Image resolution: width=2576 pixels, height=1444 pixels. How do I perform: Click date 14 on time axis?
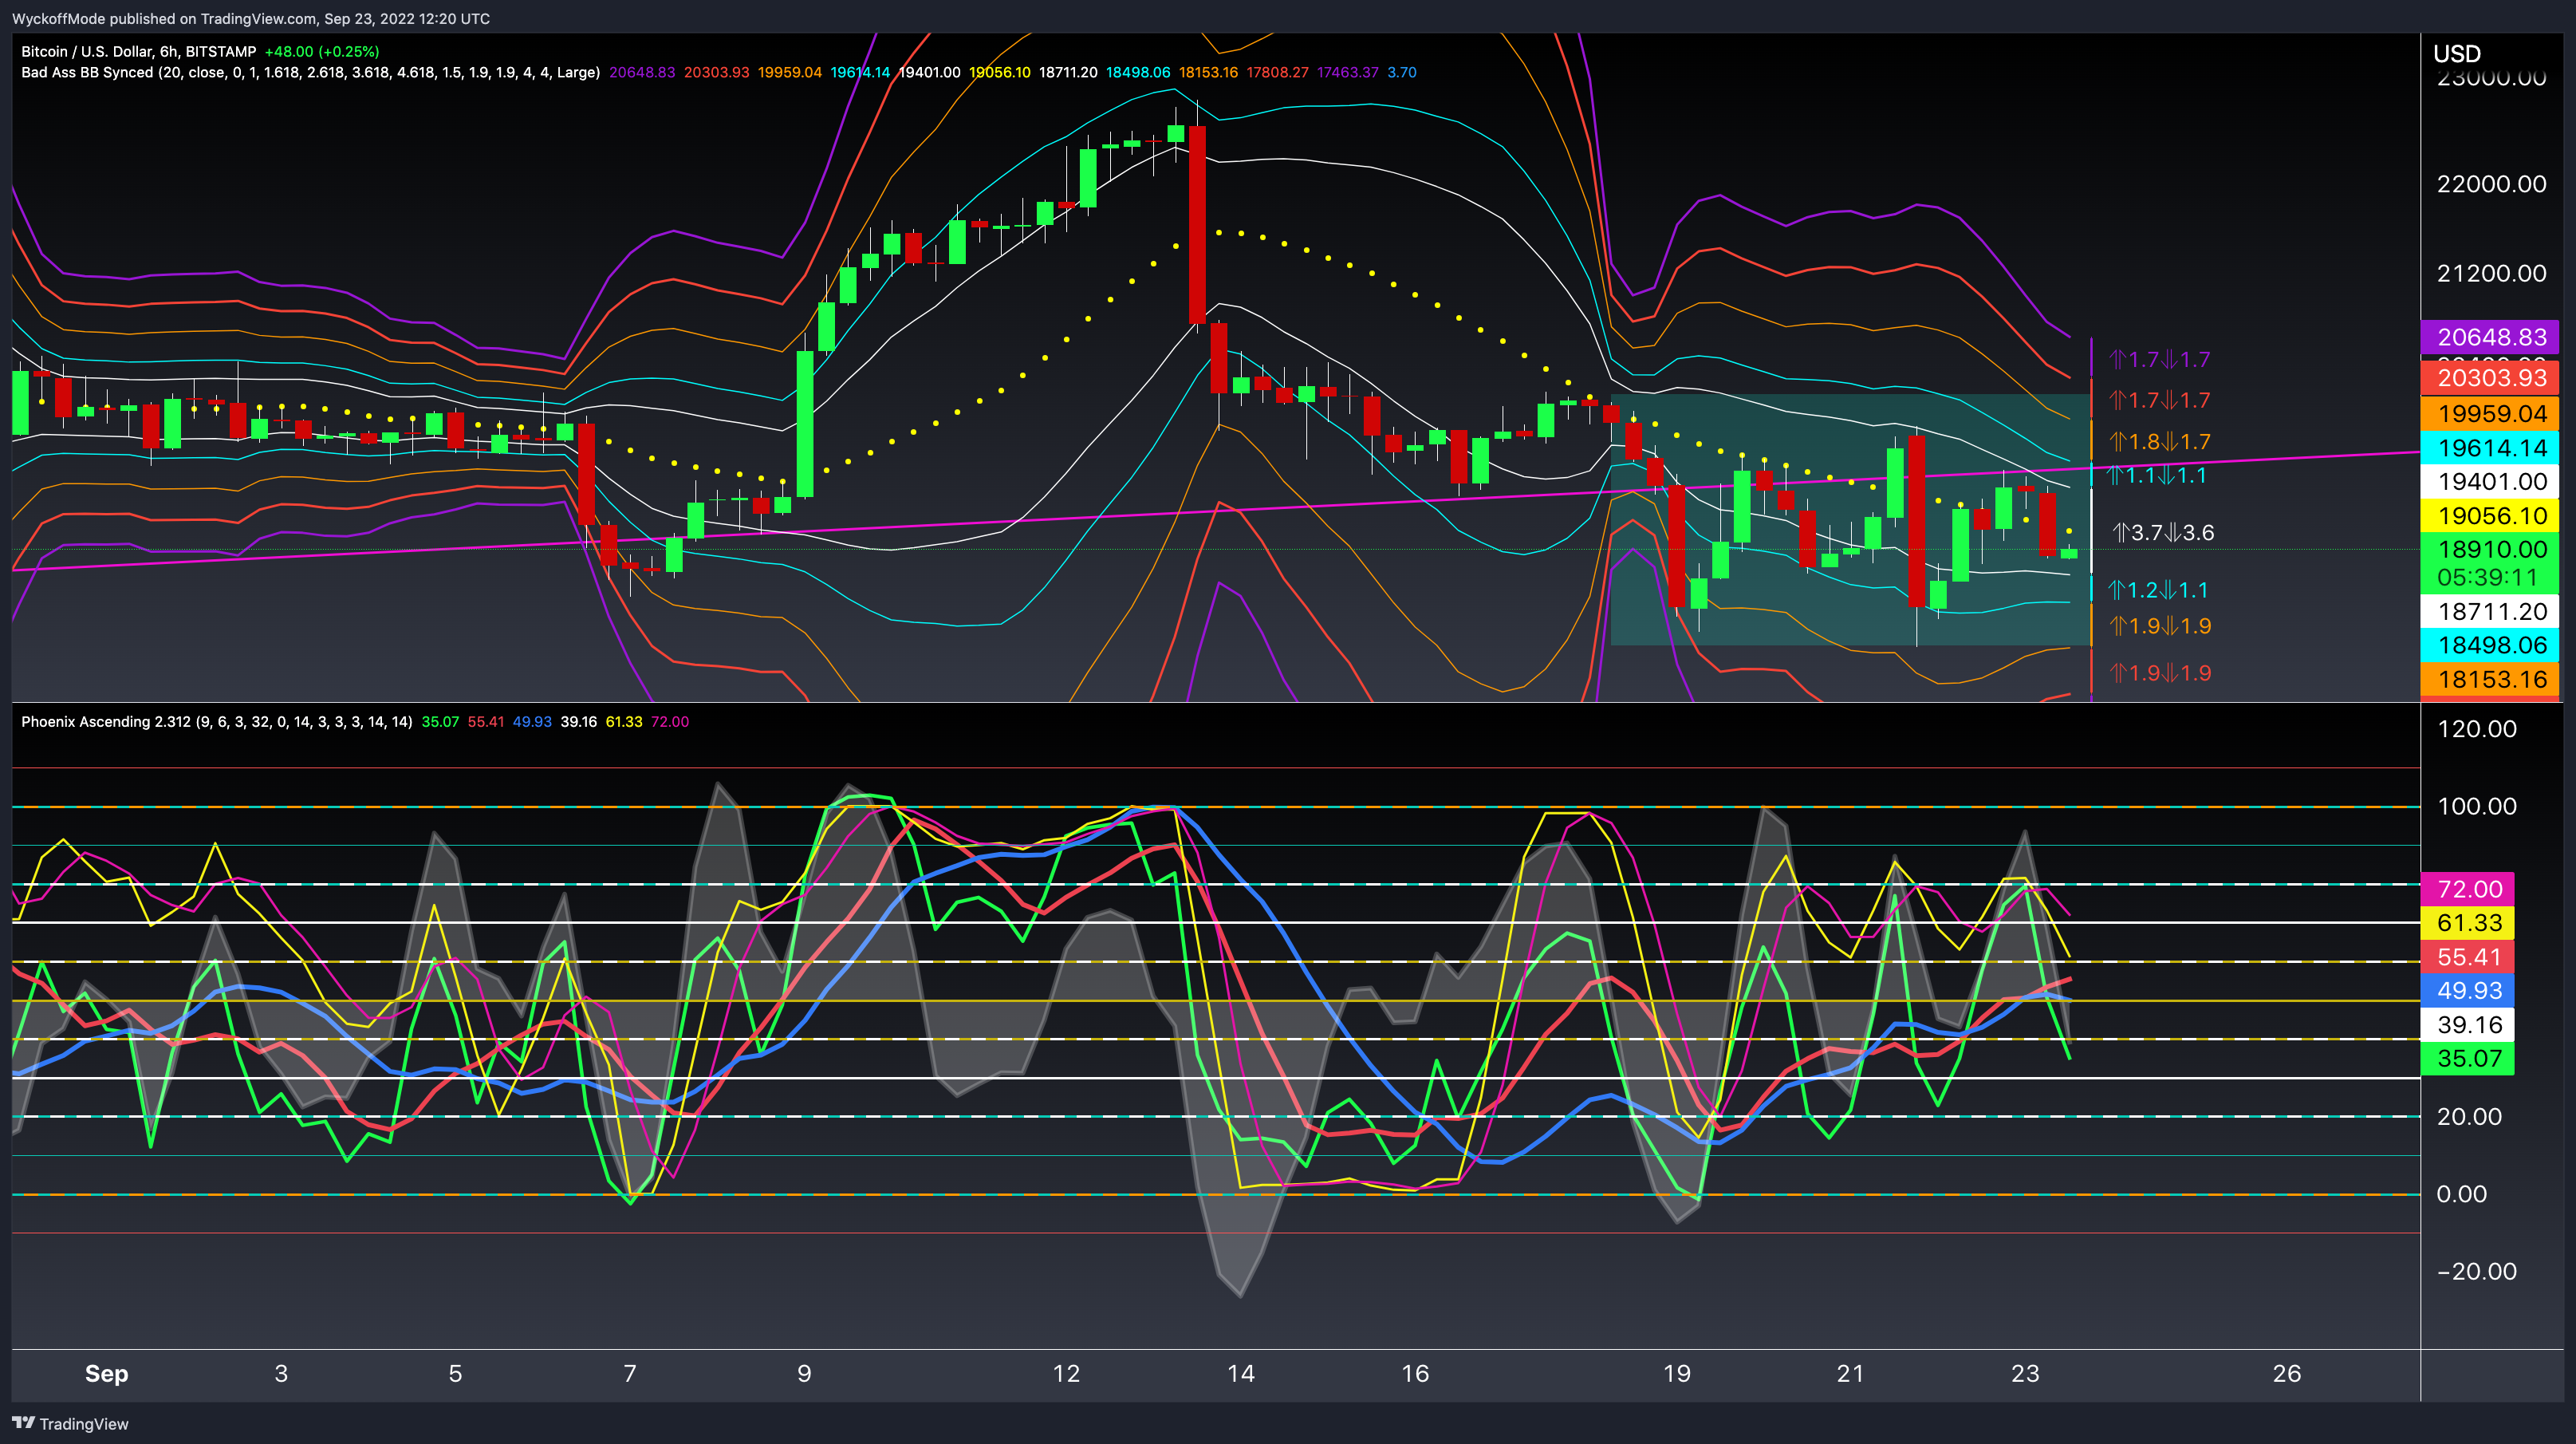(1240, 1374)
